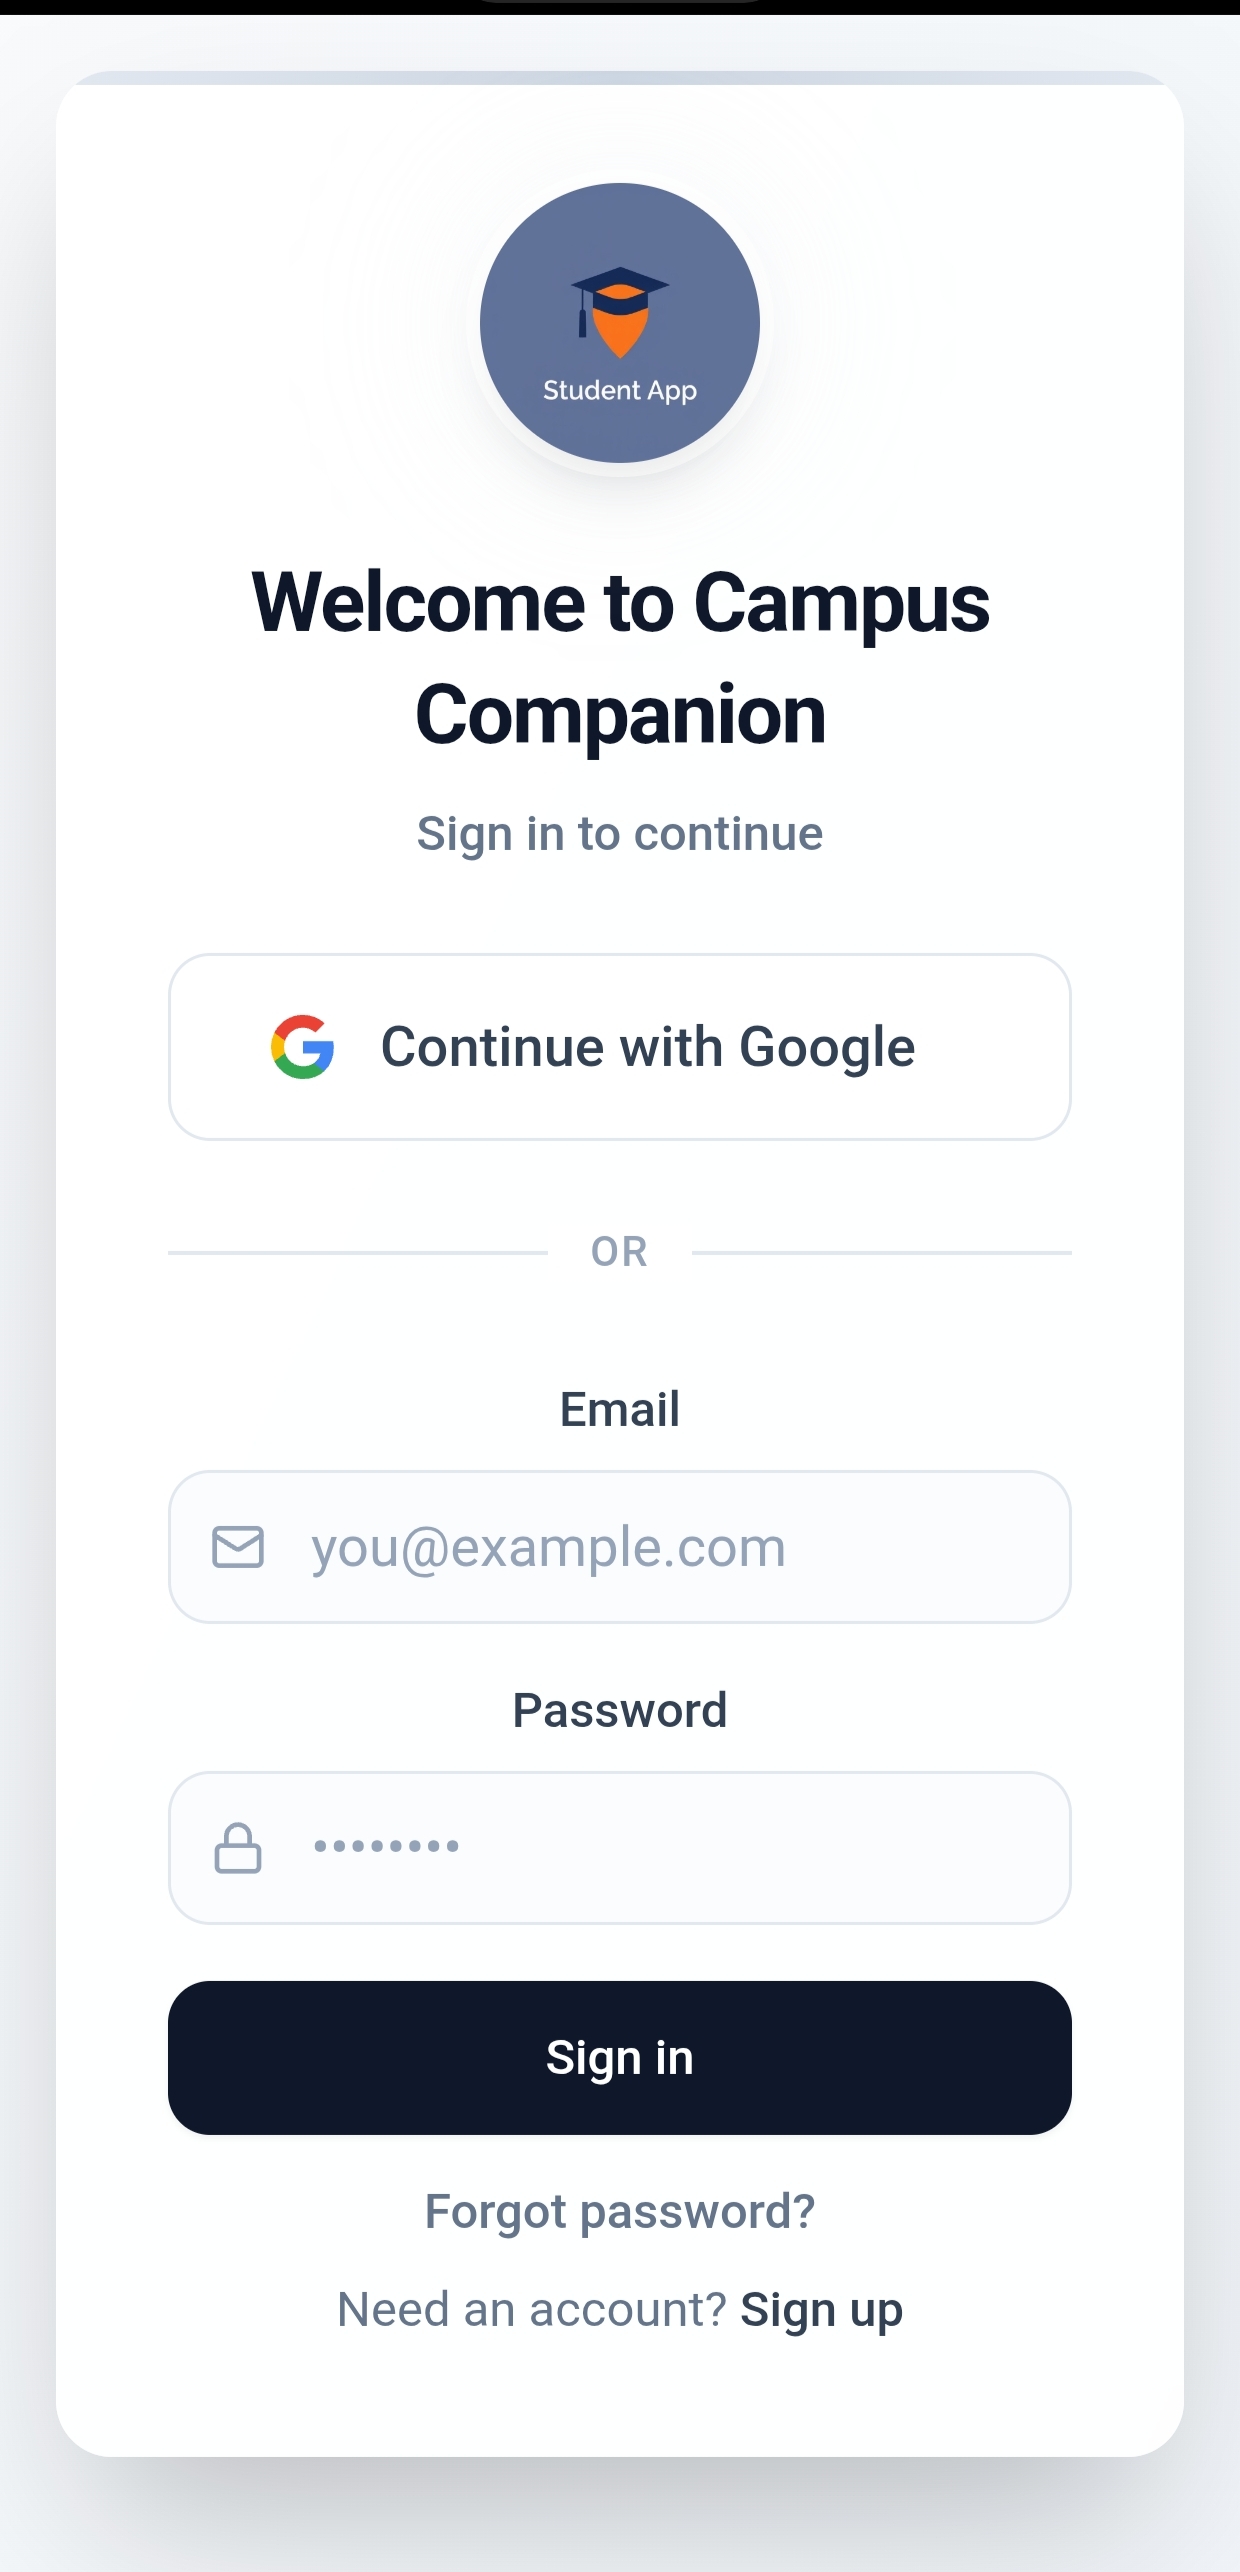Click the 'Student App' text in logo
Screen dimensions: 1240x2572
[620, 390]
